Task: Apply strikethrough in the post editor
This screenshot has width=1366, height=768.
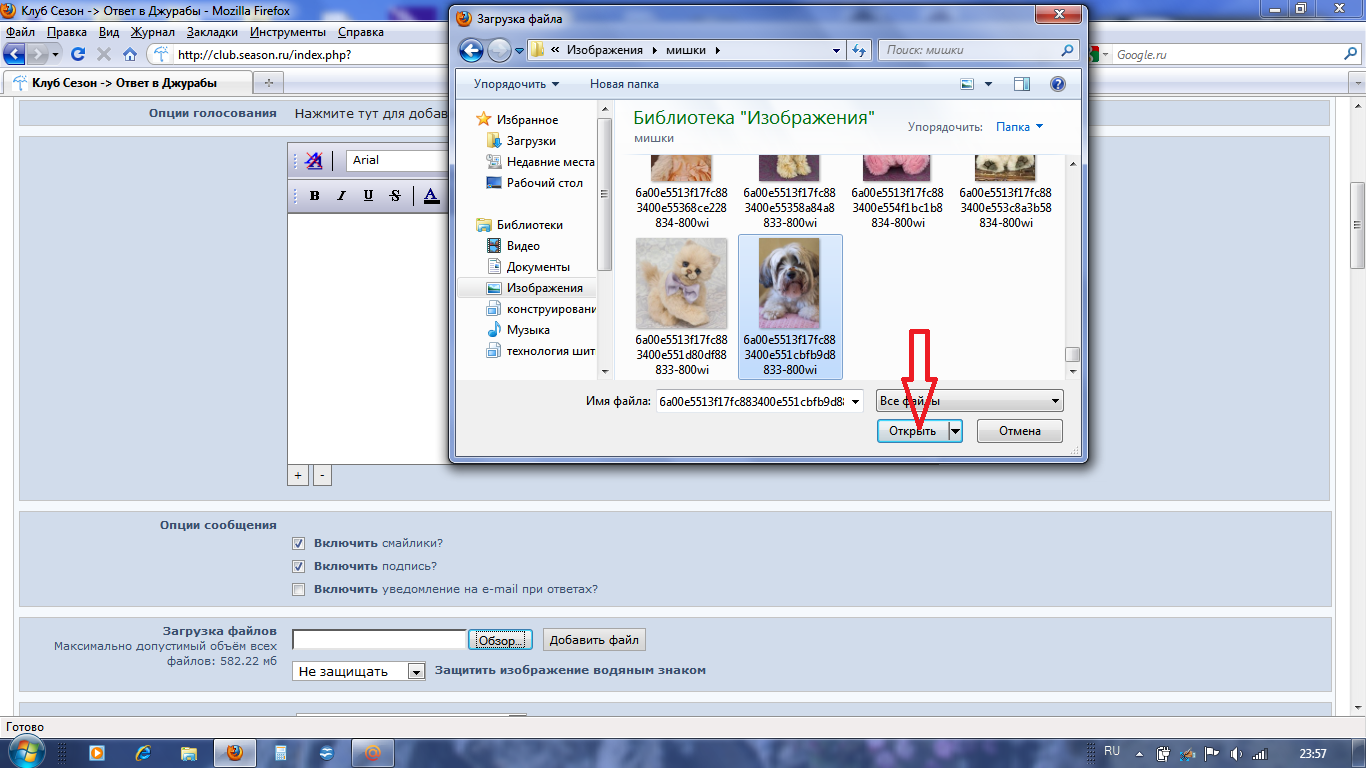Action: pyautogui.click(x=395, y=196)
